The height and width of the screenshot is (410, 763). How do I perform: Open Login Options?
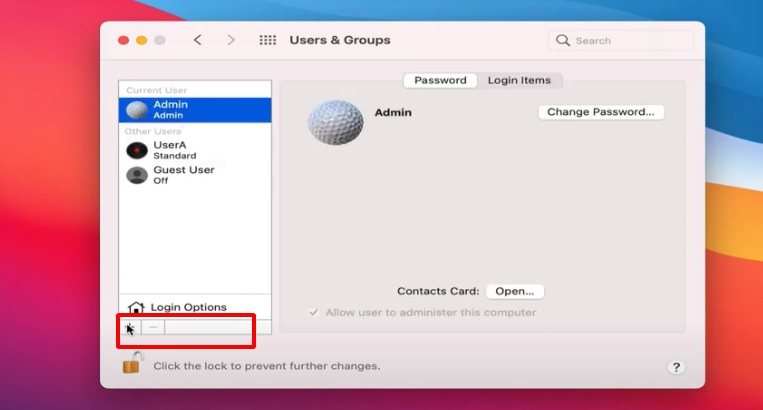(x=195, y=307)
